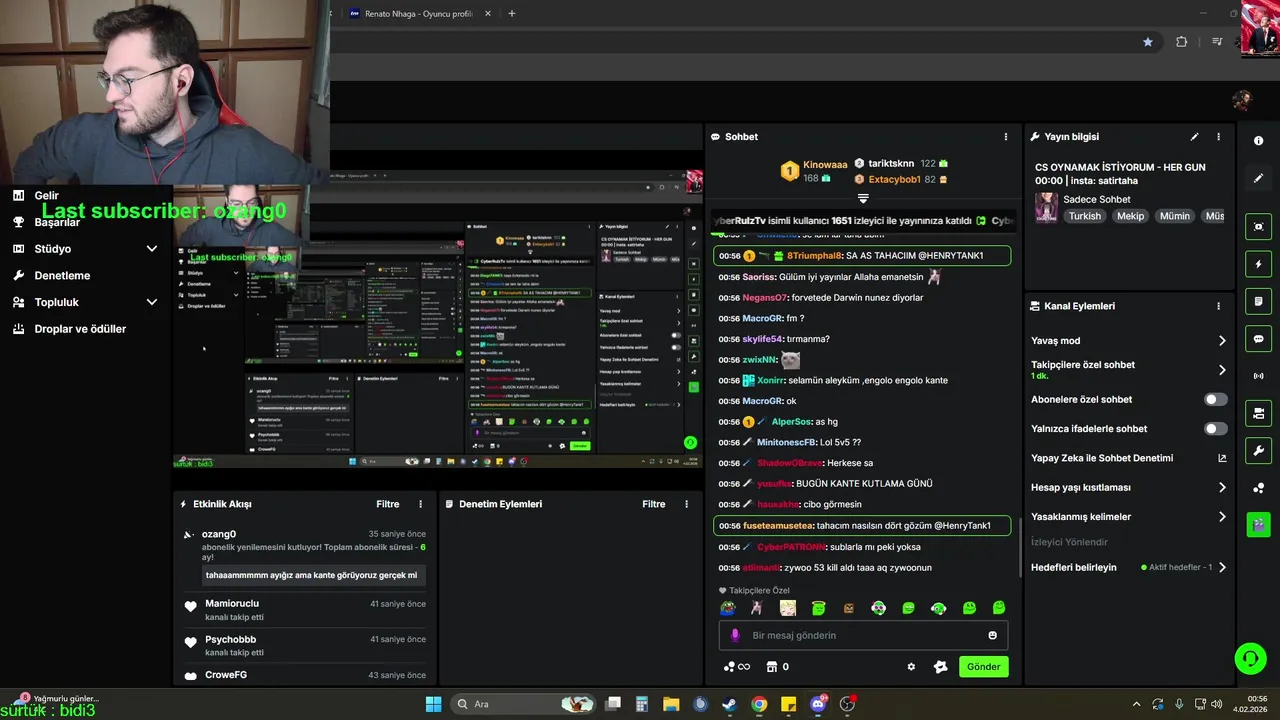Viewport: 1280px width, 720px height.
Task: Click the green Gönder button
Action: [983, 667]
